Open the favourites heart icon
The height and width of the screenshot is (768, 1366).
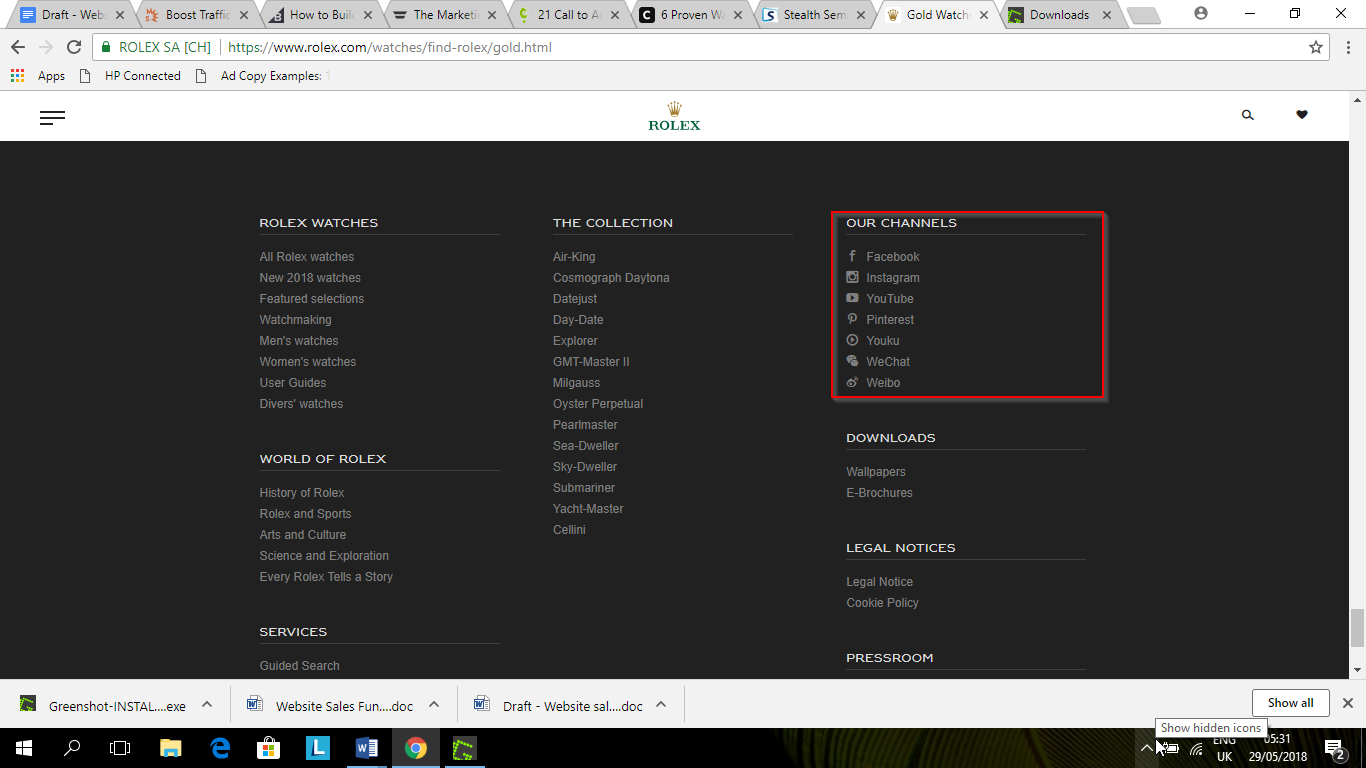point(1301,115)
